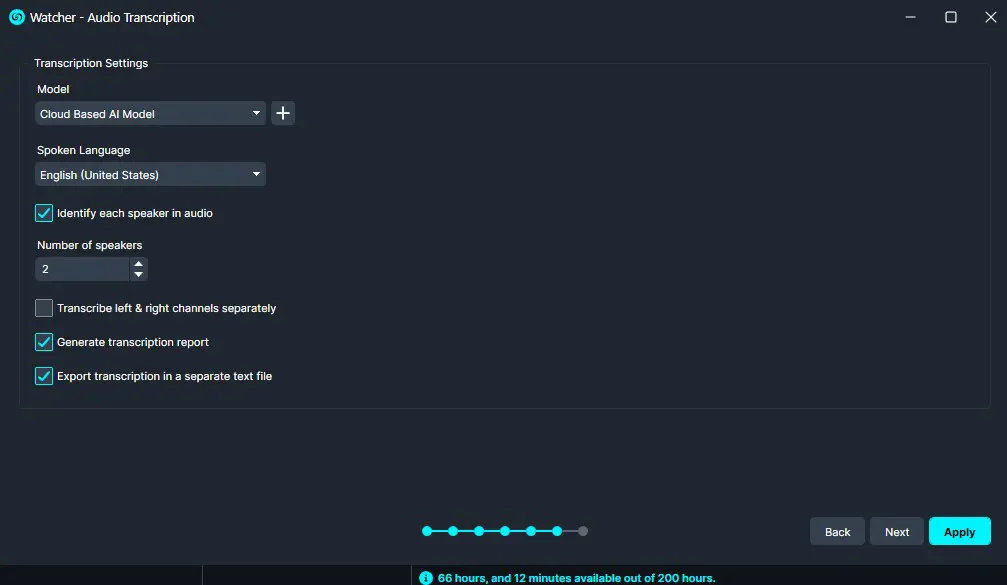Apply the transcription settings

point(959,532)
